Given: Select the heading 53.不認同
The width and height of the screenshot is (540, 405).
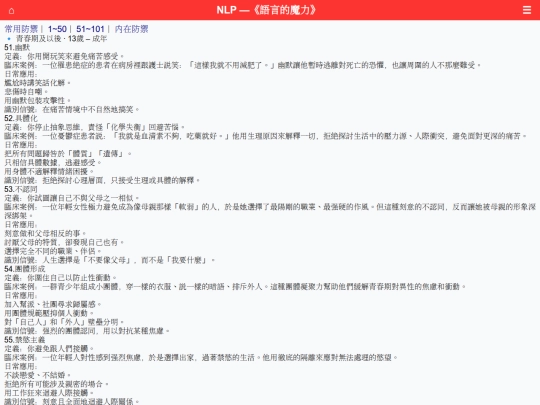Looking at the screenshot, I should pyautogui.click(x=21, y=189).
